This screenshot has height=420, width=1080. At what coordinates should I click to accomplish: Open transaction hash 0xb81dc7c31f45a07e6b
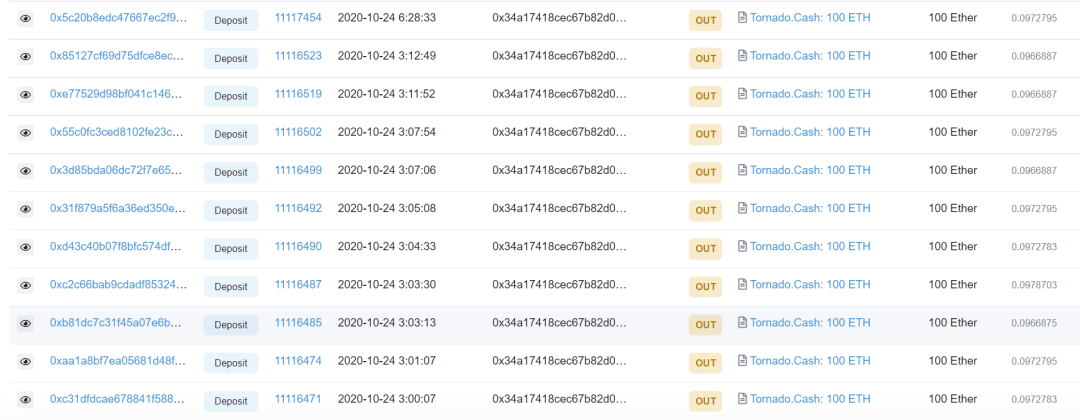[x=116, y=323]
